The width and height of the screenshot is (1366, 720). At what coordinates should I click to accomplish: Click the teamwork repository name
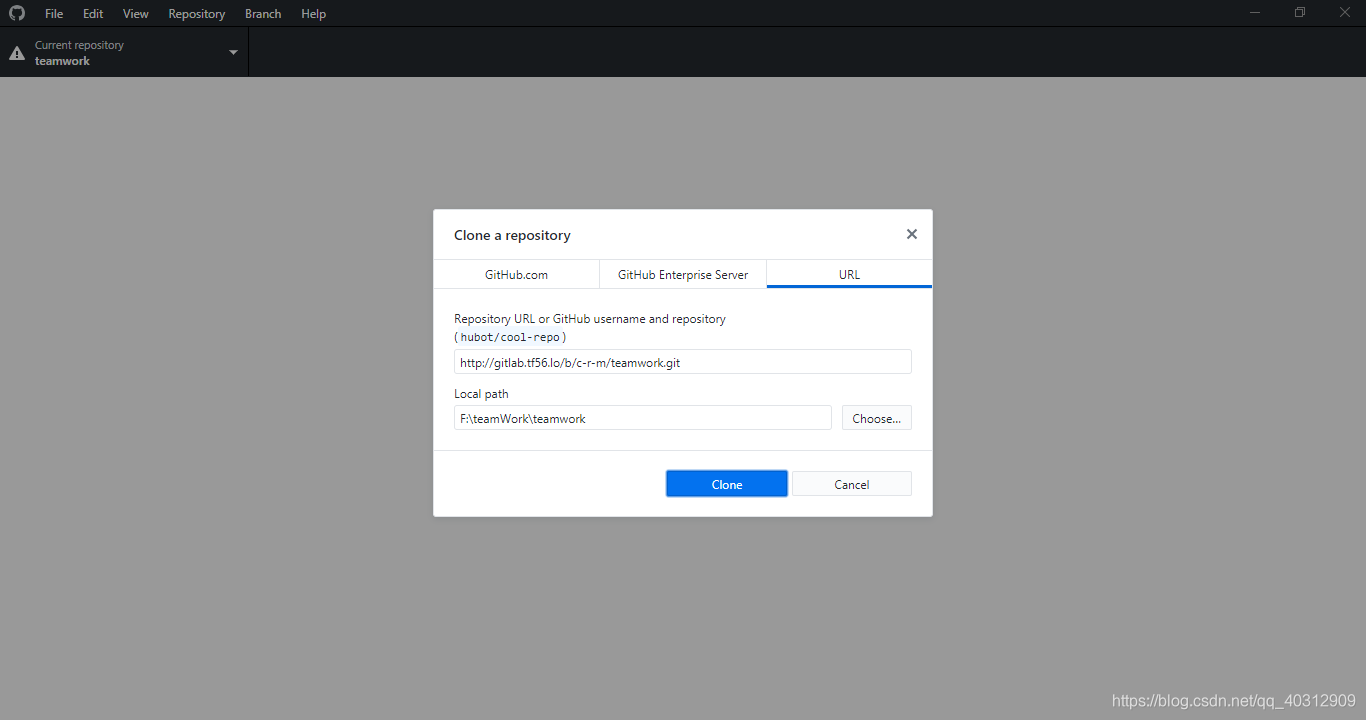(62, 61)
